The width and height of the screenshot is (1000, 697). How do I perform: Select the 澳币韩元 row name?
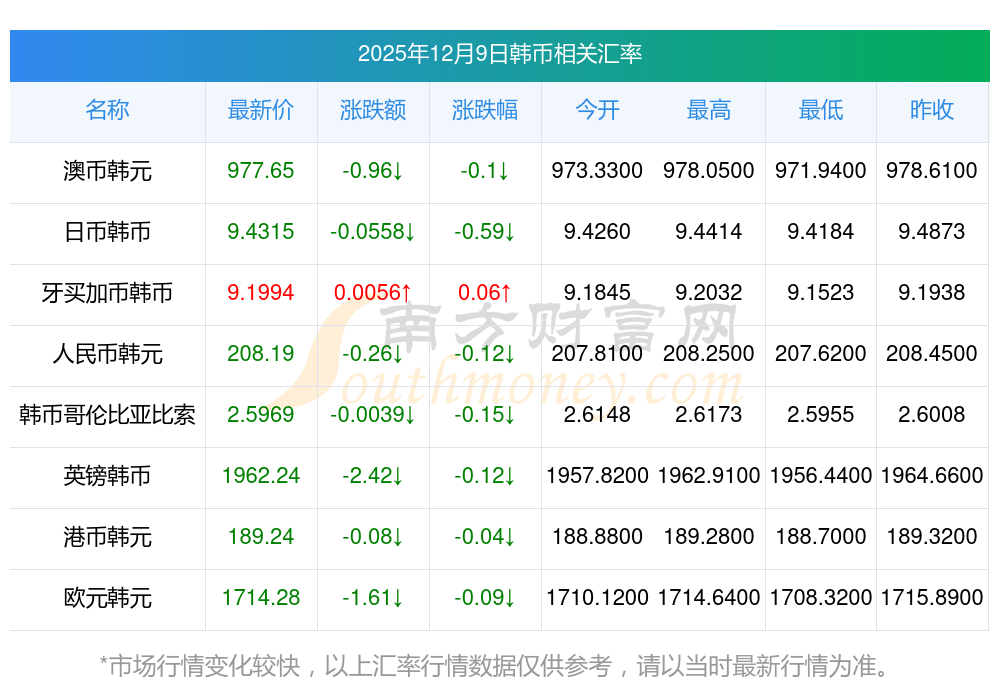(x=107, y=171)
